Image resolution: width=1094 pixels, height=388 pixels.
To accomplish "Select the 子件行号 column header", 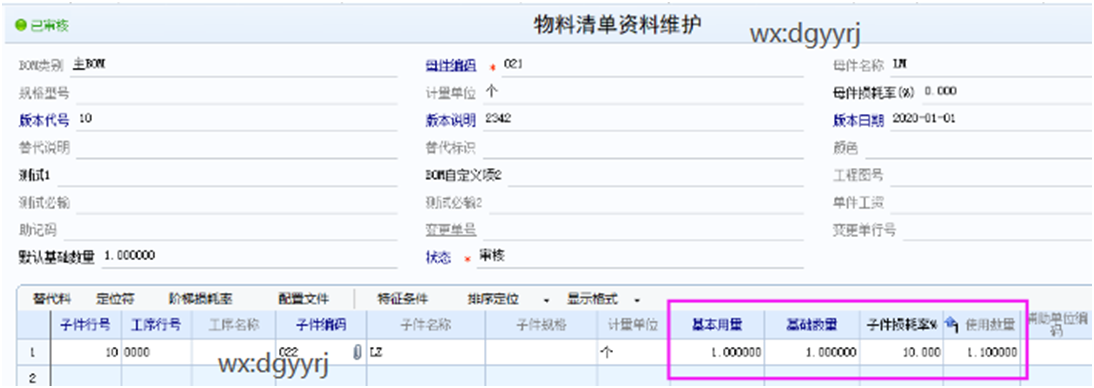I will [85, 324].
